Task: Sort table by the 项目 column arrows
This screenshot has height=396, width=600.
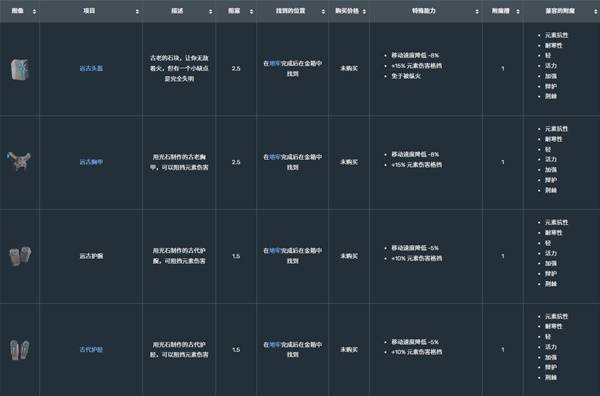Action: [x=137, y=11]
